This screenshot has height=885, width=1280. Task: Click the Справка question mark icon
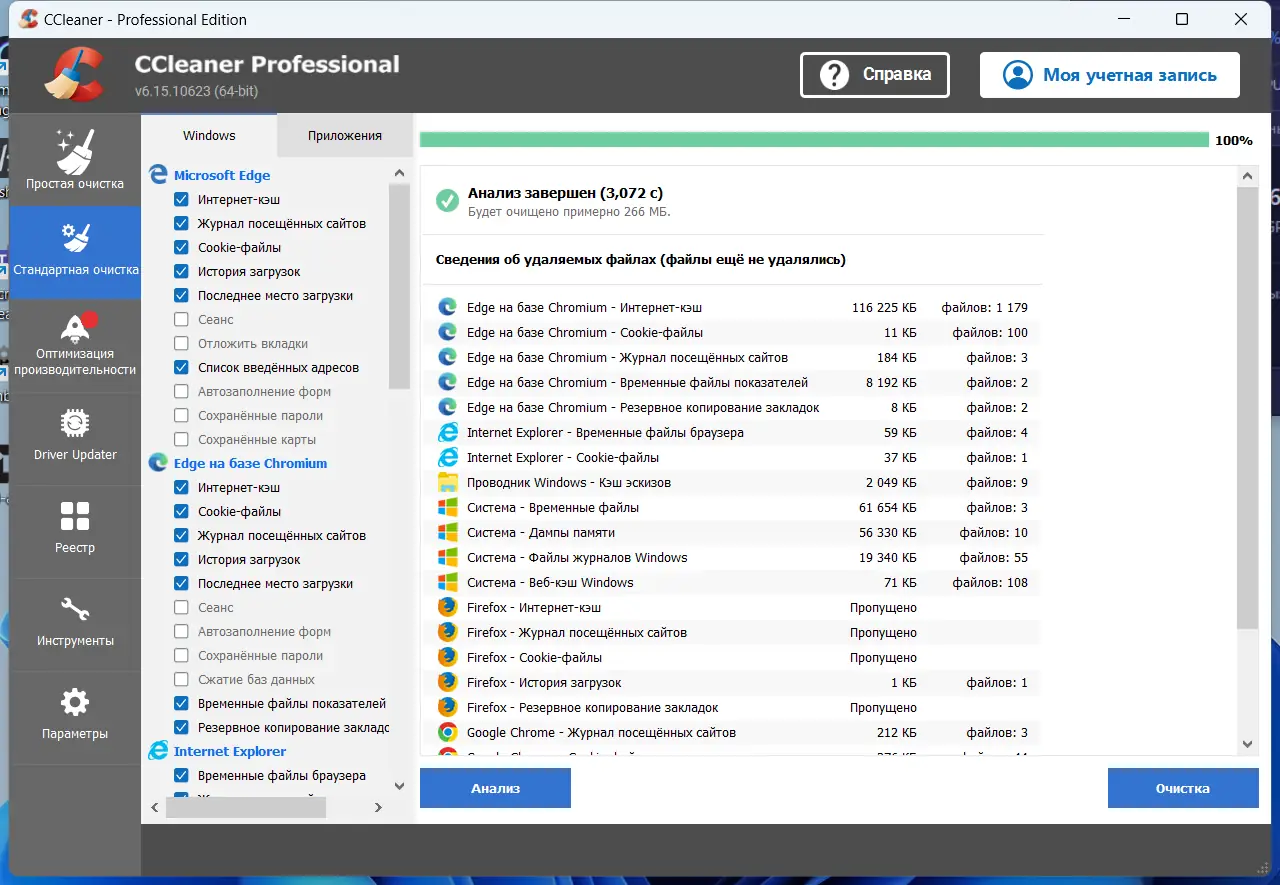835,75
